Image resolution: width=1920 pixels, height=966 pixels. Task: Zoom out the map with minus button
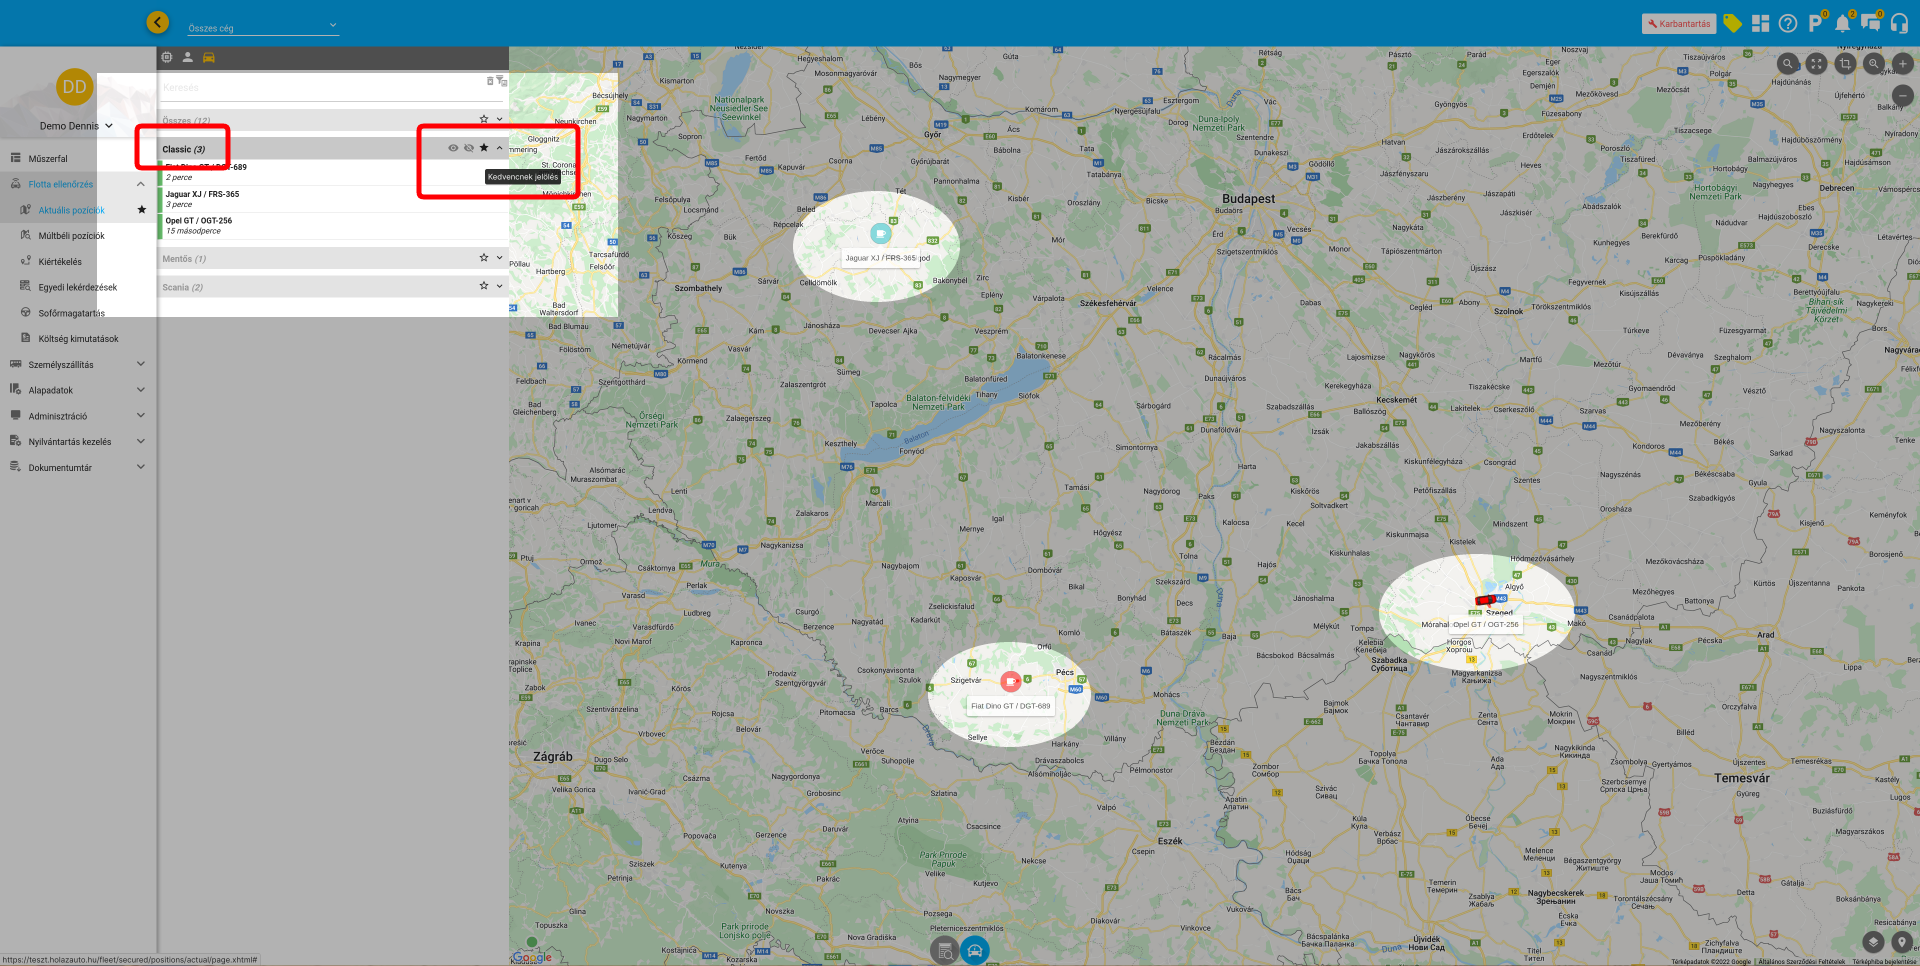tap(1903, 96)
